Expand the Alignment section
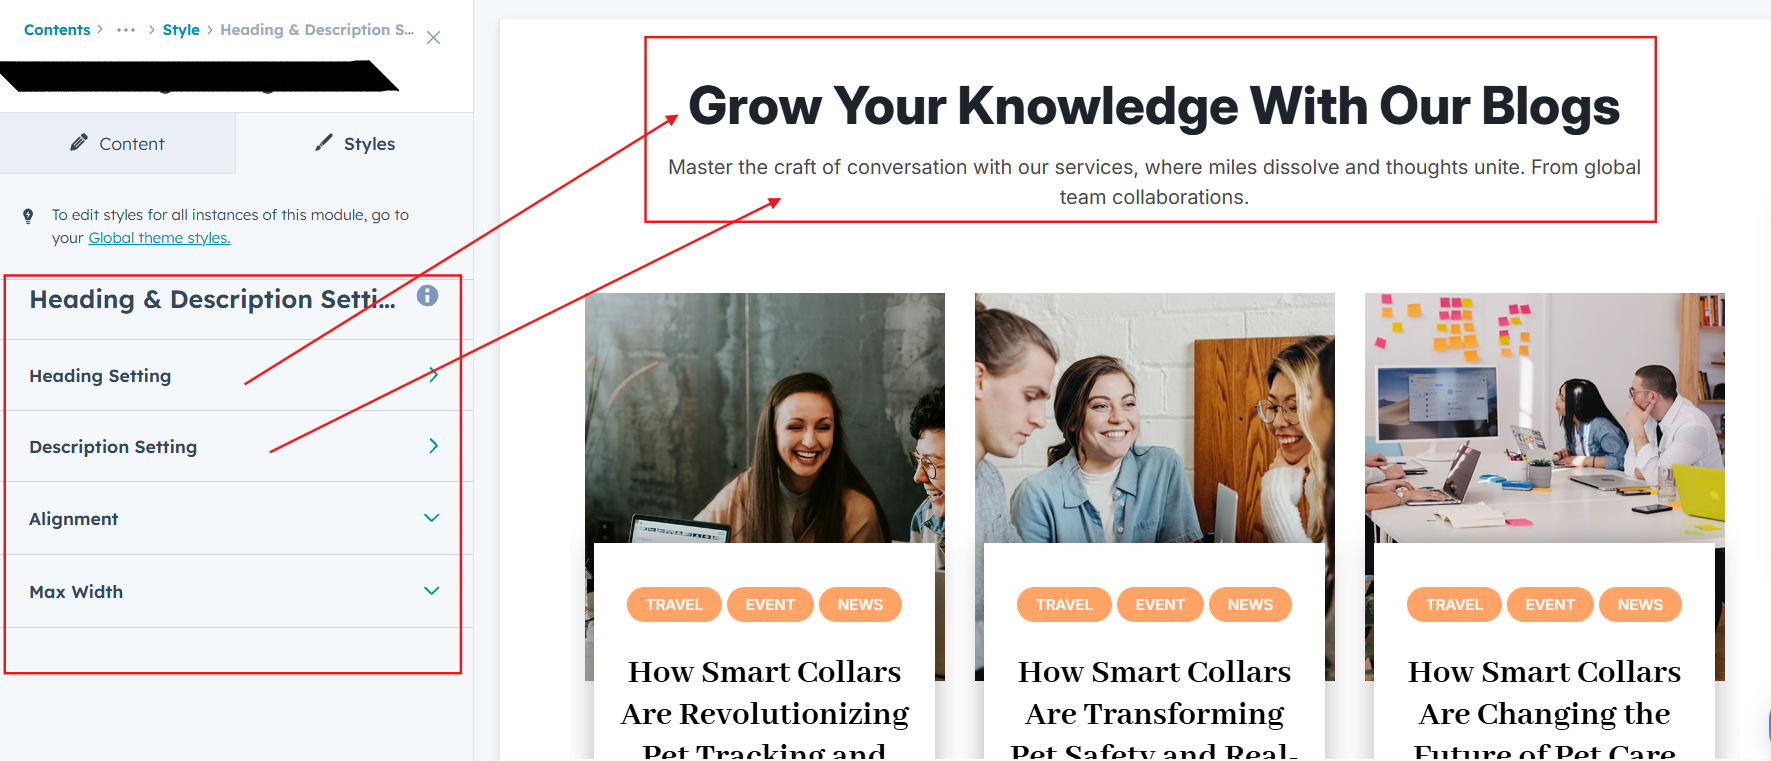 431,518
